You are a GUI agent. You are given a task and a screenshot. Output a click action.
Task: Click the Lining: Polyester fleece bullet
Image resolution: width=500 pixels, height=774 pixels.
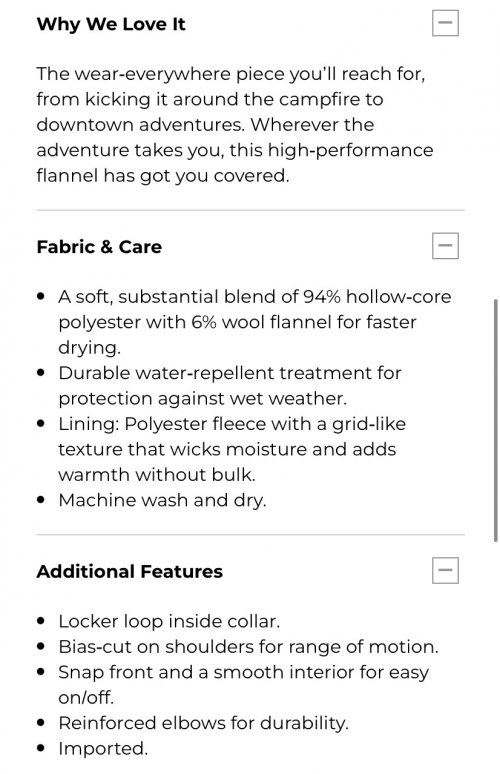pos(232,449)
